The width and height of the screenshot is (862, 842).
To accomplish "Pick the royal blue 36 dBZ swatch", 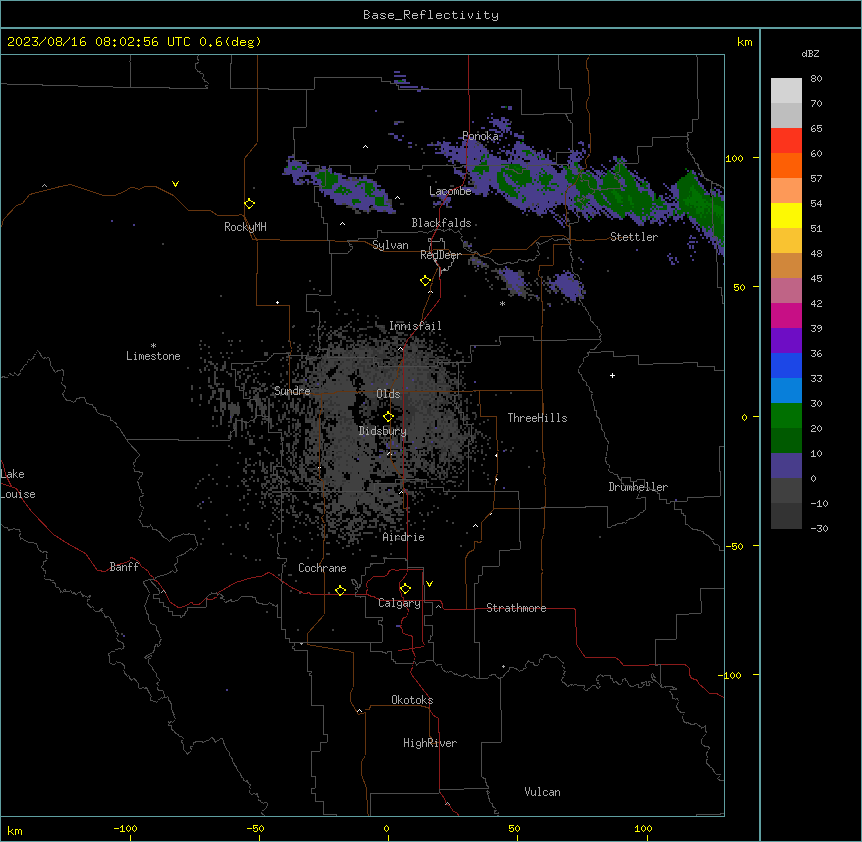I will [x=786, y=365].
